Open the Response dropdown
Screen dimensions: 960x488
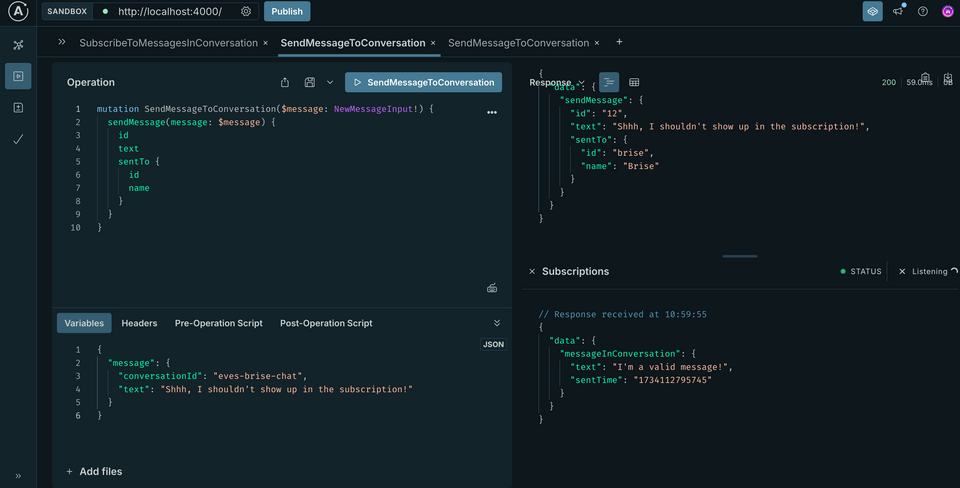click(x=557, y=82)
